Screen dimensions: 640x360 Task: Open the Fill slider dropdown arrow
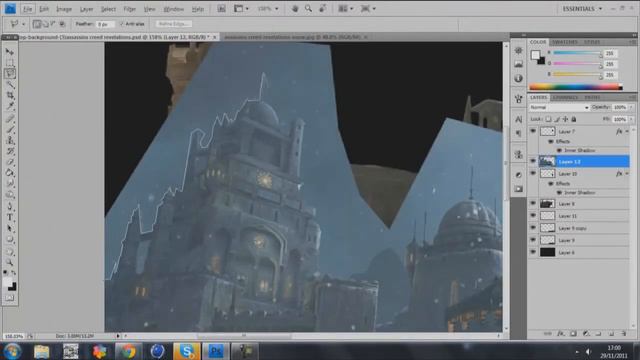(631, 119)
